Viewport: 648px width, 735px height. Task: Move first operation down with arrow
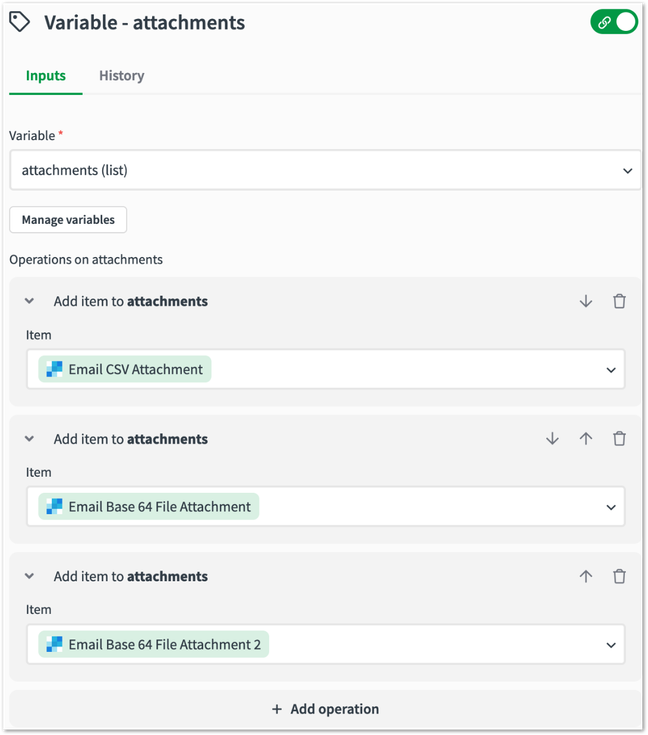[586, 301]
